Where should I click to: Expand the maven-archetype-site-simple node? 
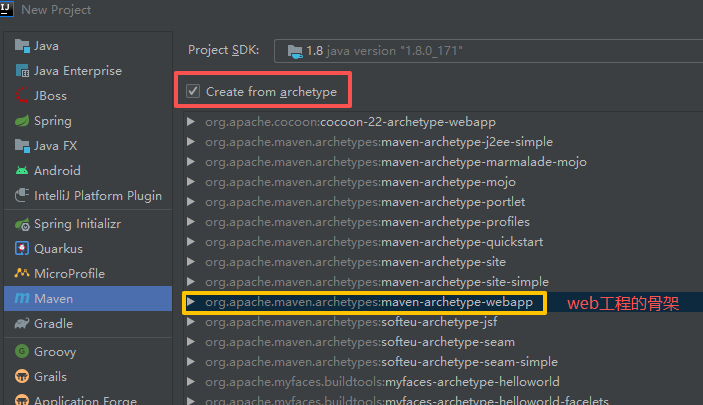[x=191, y=282]
